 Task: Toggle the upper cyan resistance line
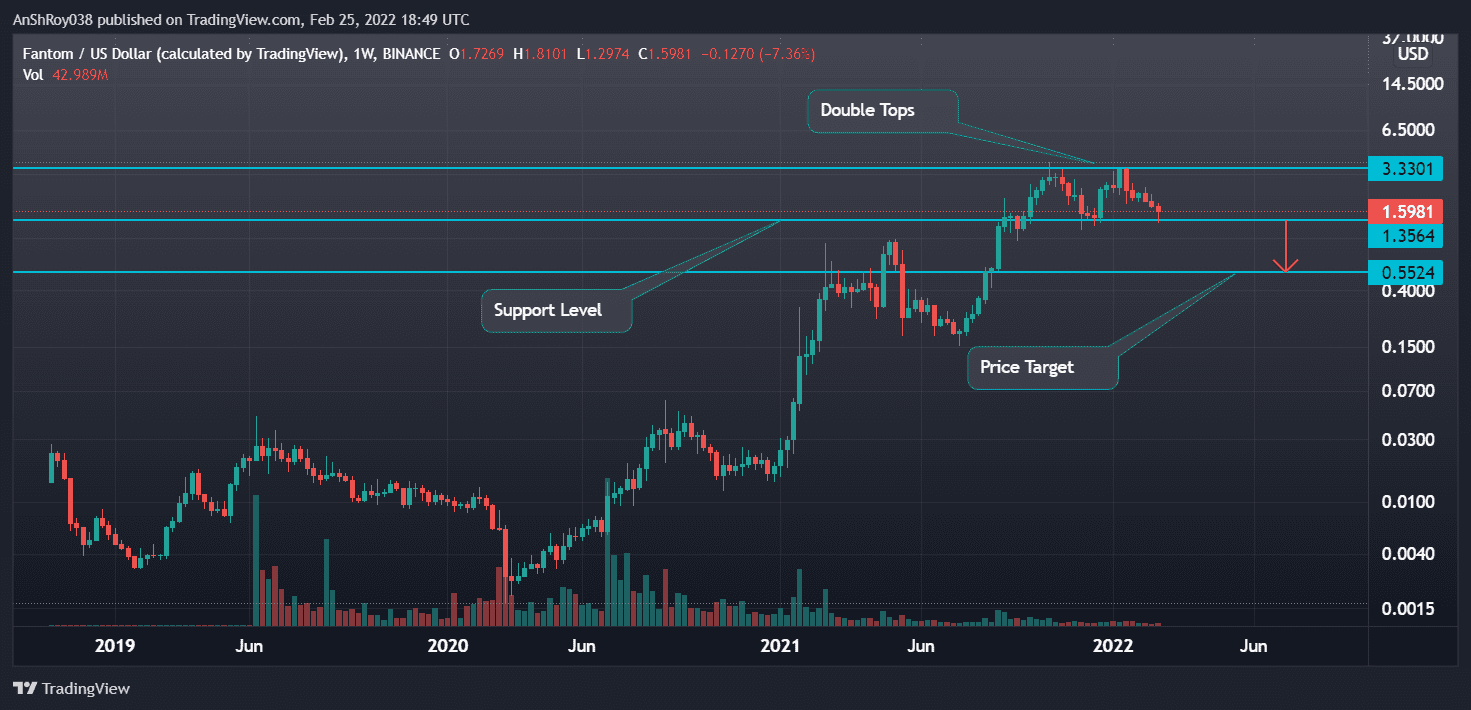(x=600, y=166)
